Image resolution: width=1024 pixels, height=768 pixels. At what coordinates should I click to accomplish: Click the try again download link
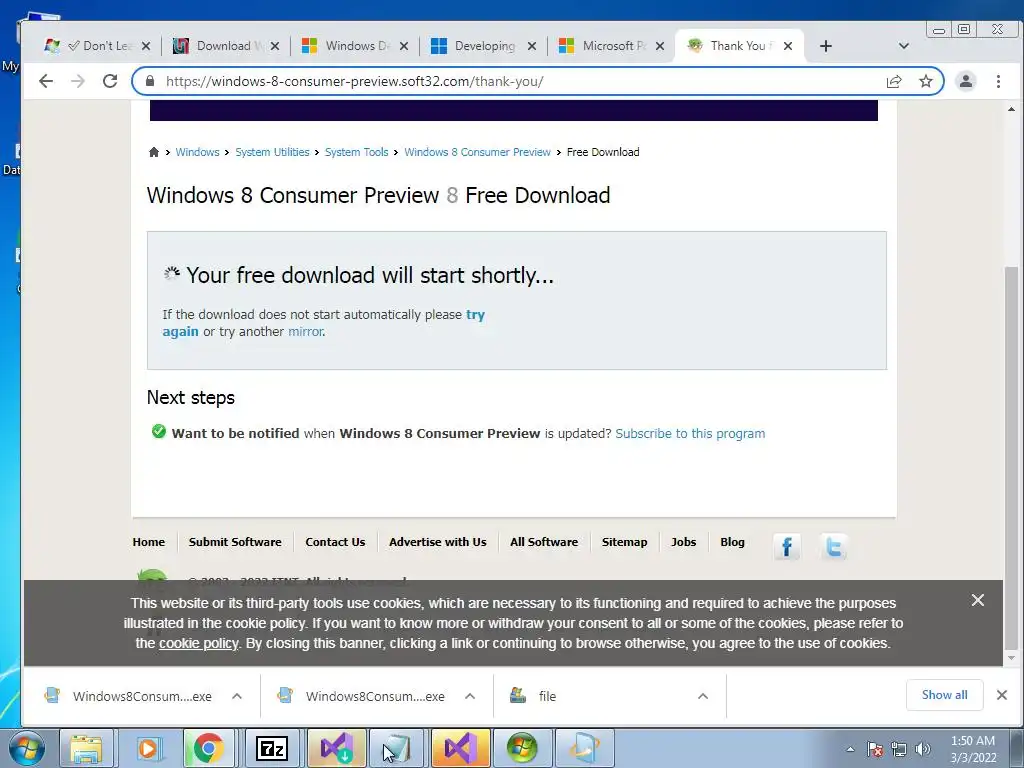[x=475, y=315]
